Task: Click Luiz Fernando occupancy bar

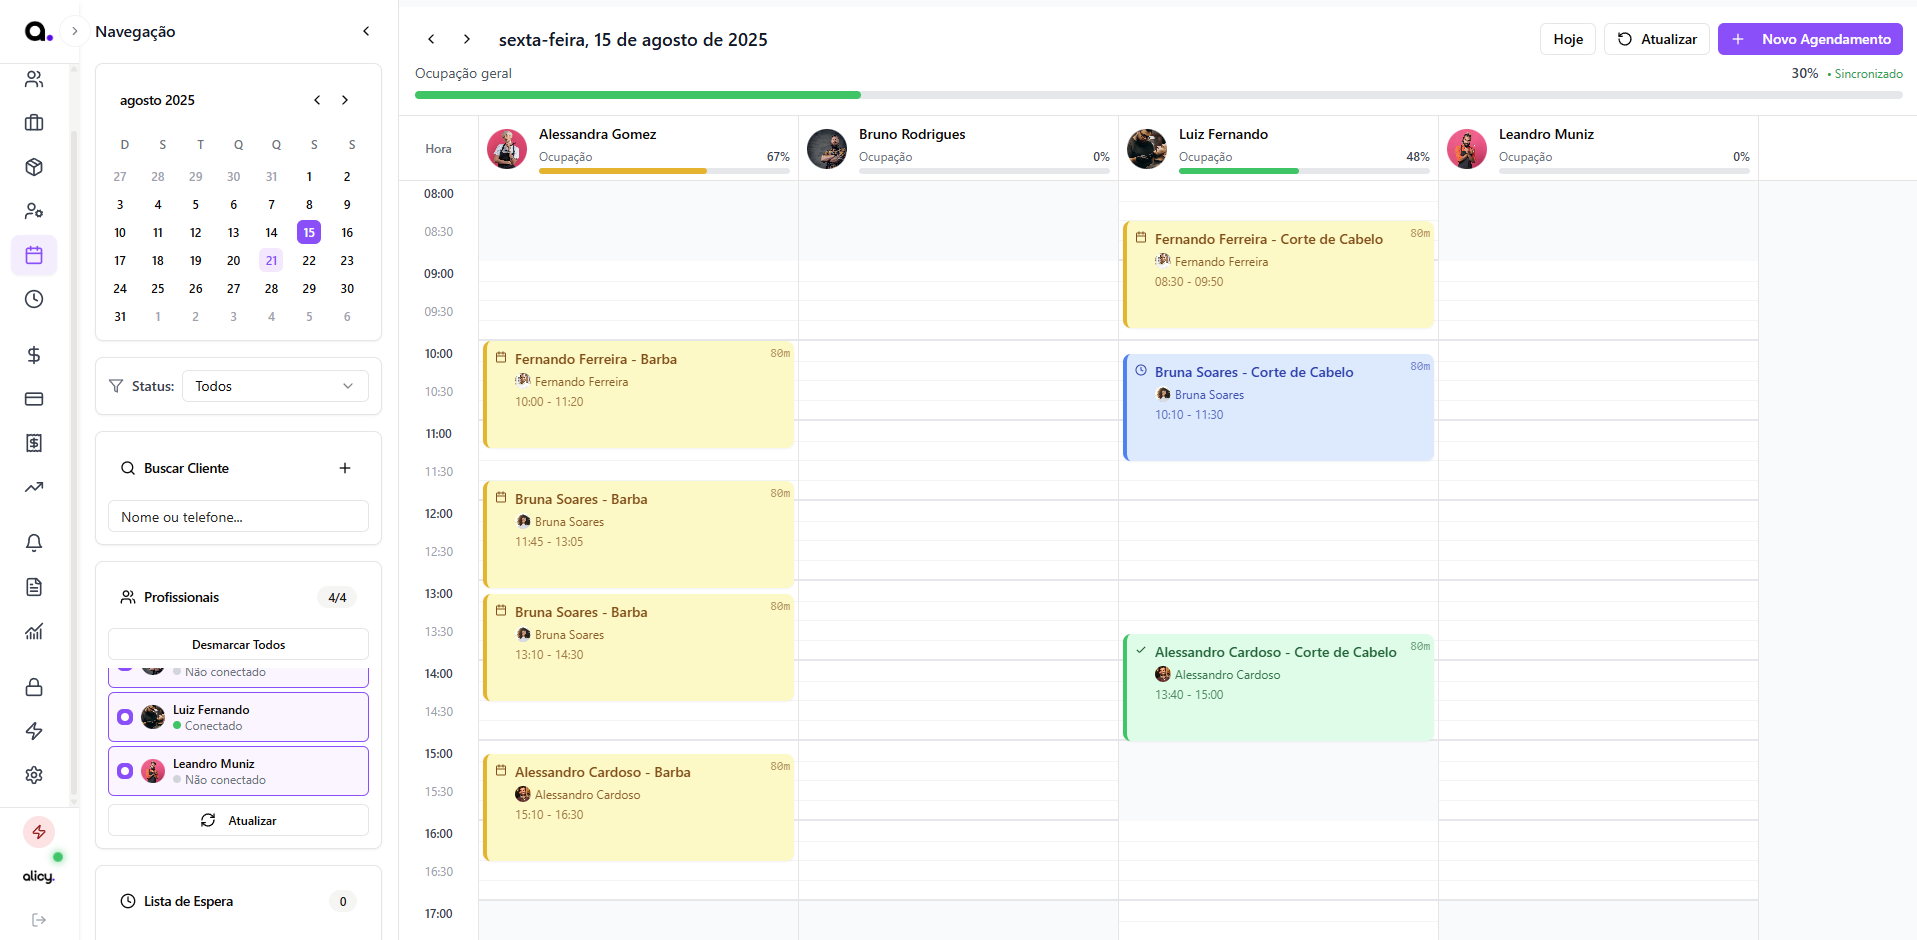Action: pos(1304,171)
